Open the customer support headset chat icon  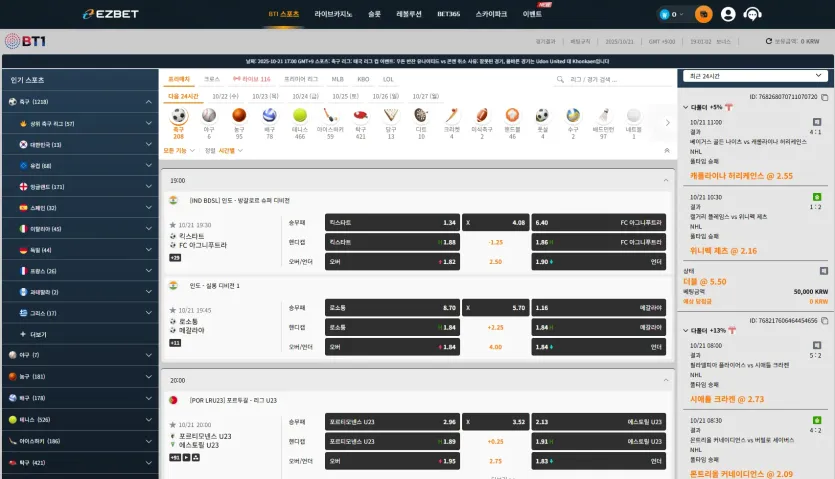(x=752, y=14)
